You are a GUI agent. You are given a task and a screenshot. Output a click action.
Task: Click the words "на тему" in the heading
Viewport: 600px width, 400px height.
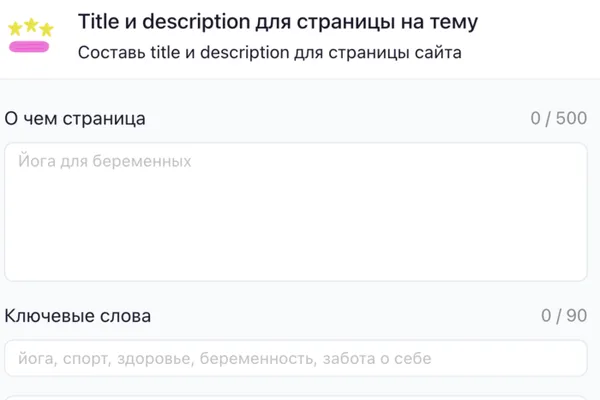coord(444,21)
